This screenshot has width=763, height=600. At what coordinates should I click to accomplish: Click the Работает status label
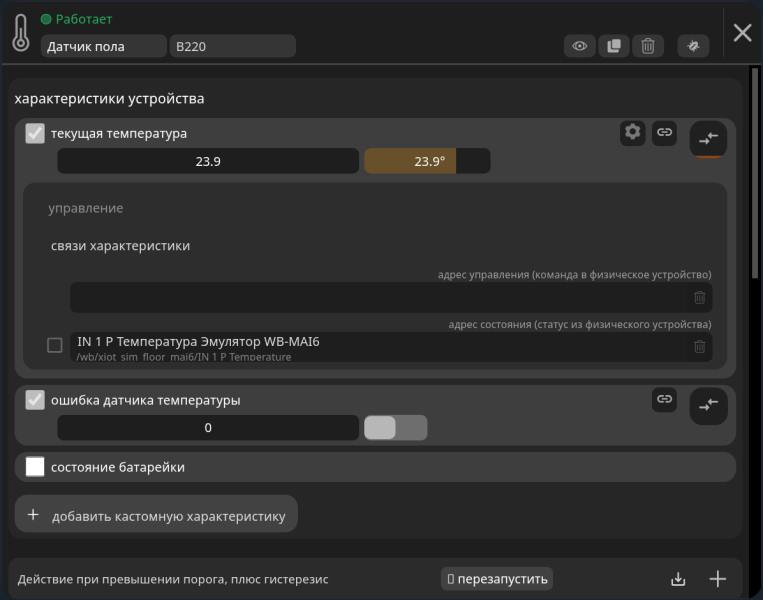click(84, 19)
